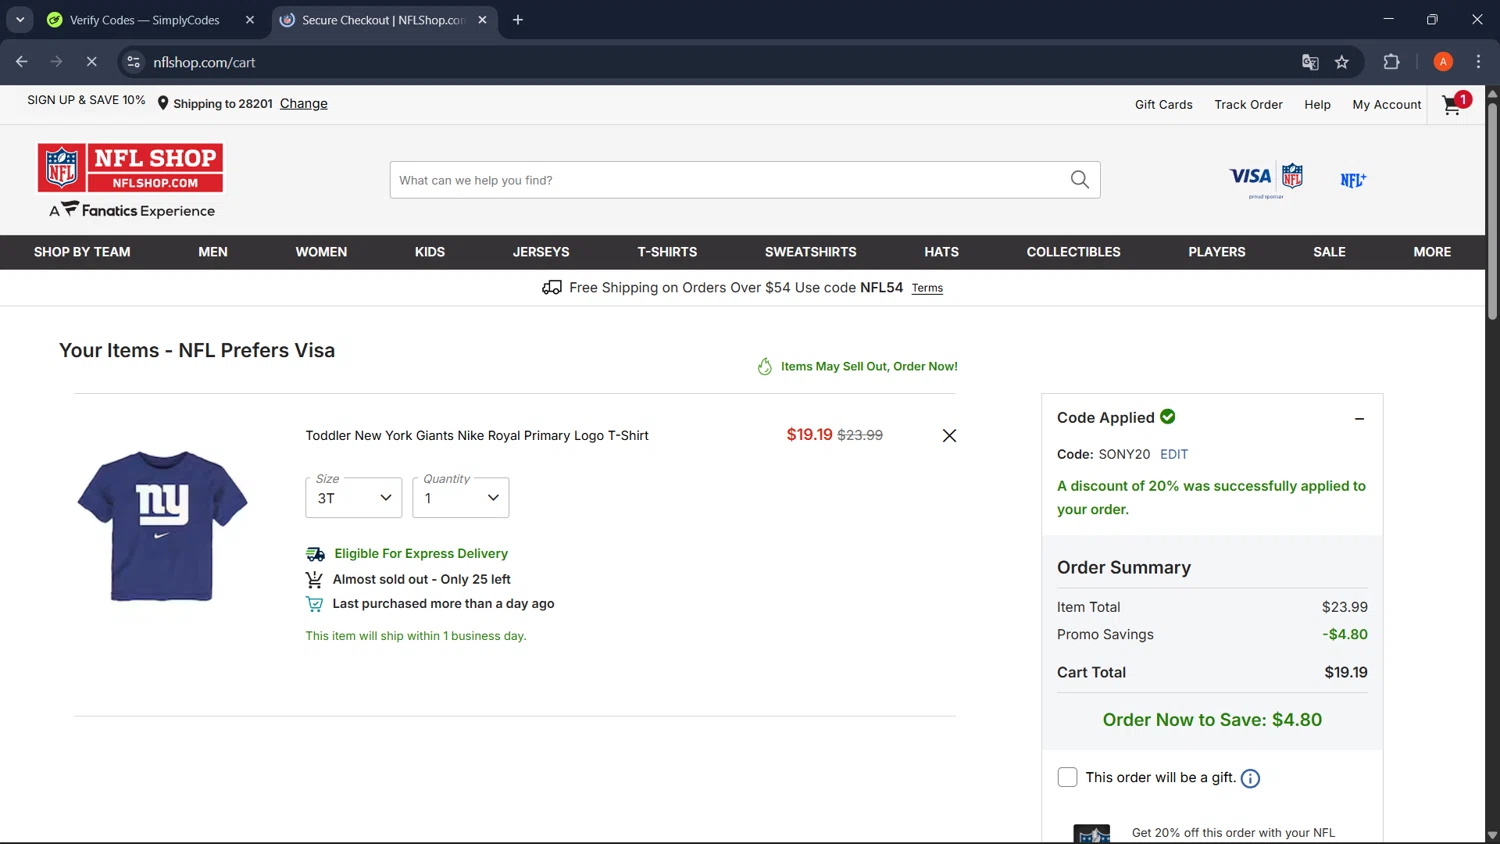View site information icon in address bar

pyautogui.click(x=133, y=62)
